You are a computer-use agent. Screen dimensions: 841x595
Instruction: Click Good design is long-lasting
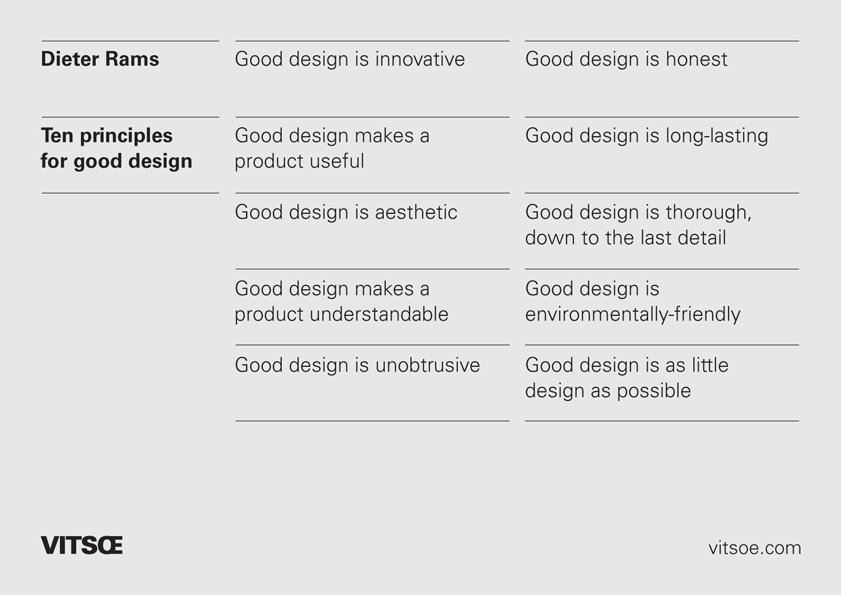click(x=646, y=136)
